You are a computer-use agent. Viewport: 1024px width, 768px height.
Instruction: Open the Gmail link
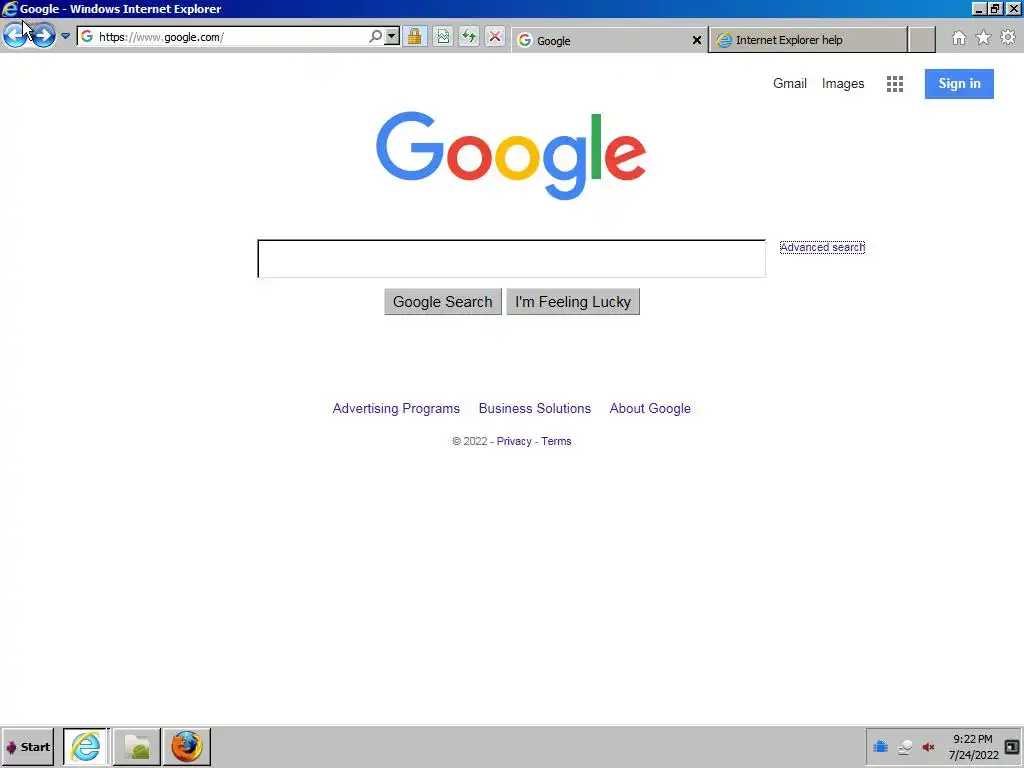click(790, 84)
